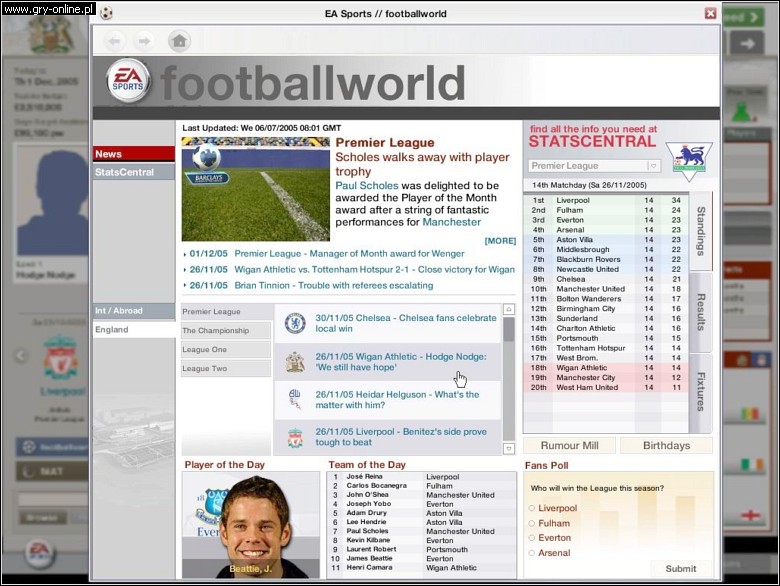Viewport: 780px width, 586px height.
Task: Select The Championship news tab
Action: pos(226,330)
